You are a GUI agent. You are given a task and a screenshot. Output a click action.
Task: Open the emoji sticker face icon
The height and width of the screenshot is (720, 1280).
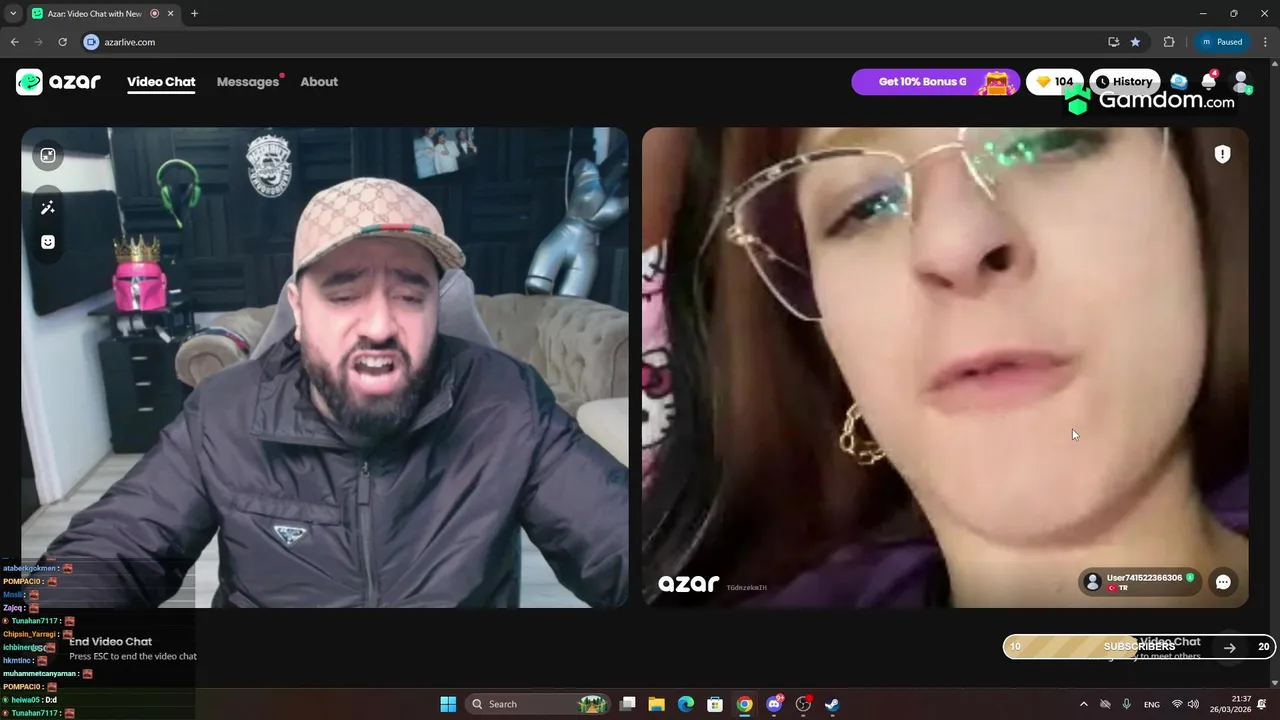[x=47, y=242]
